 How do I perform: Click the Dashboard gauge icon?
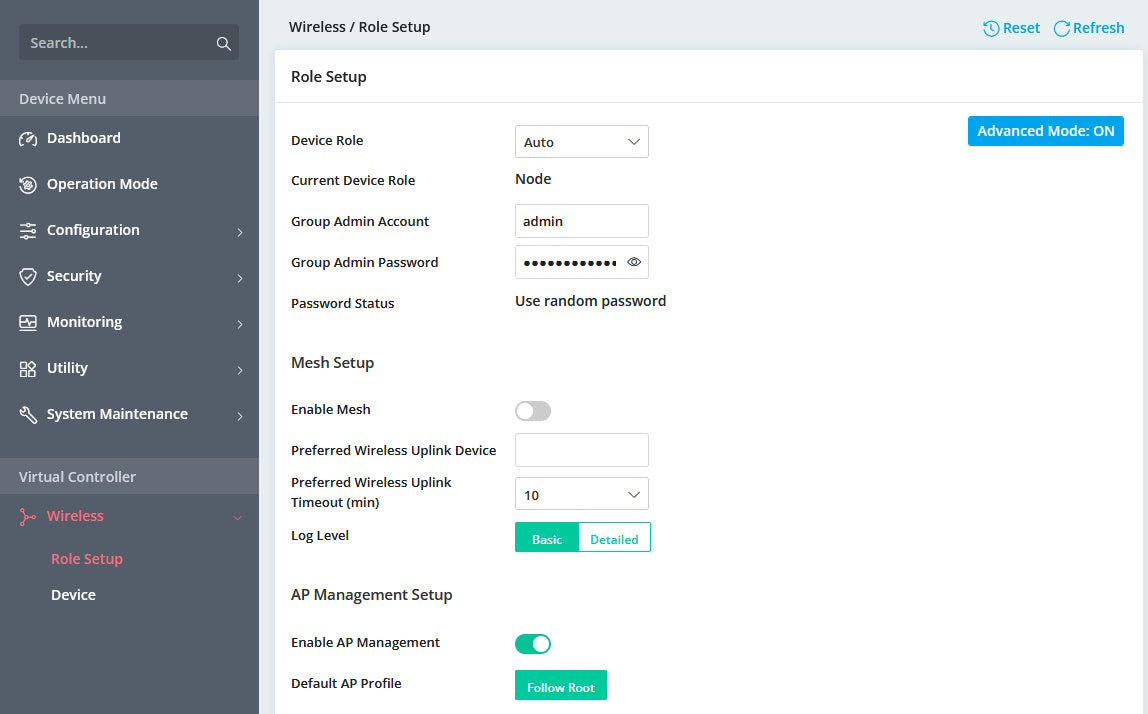click(x=28, y=139)
